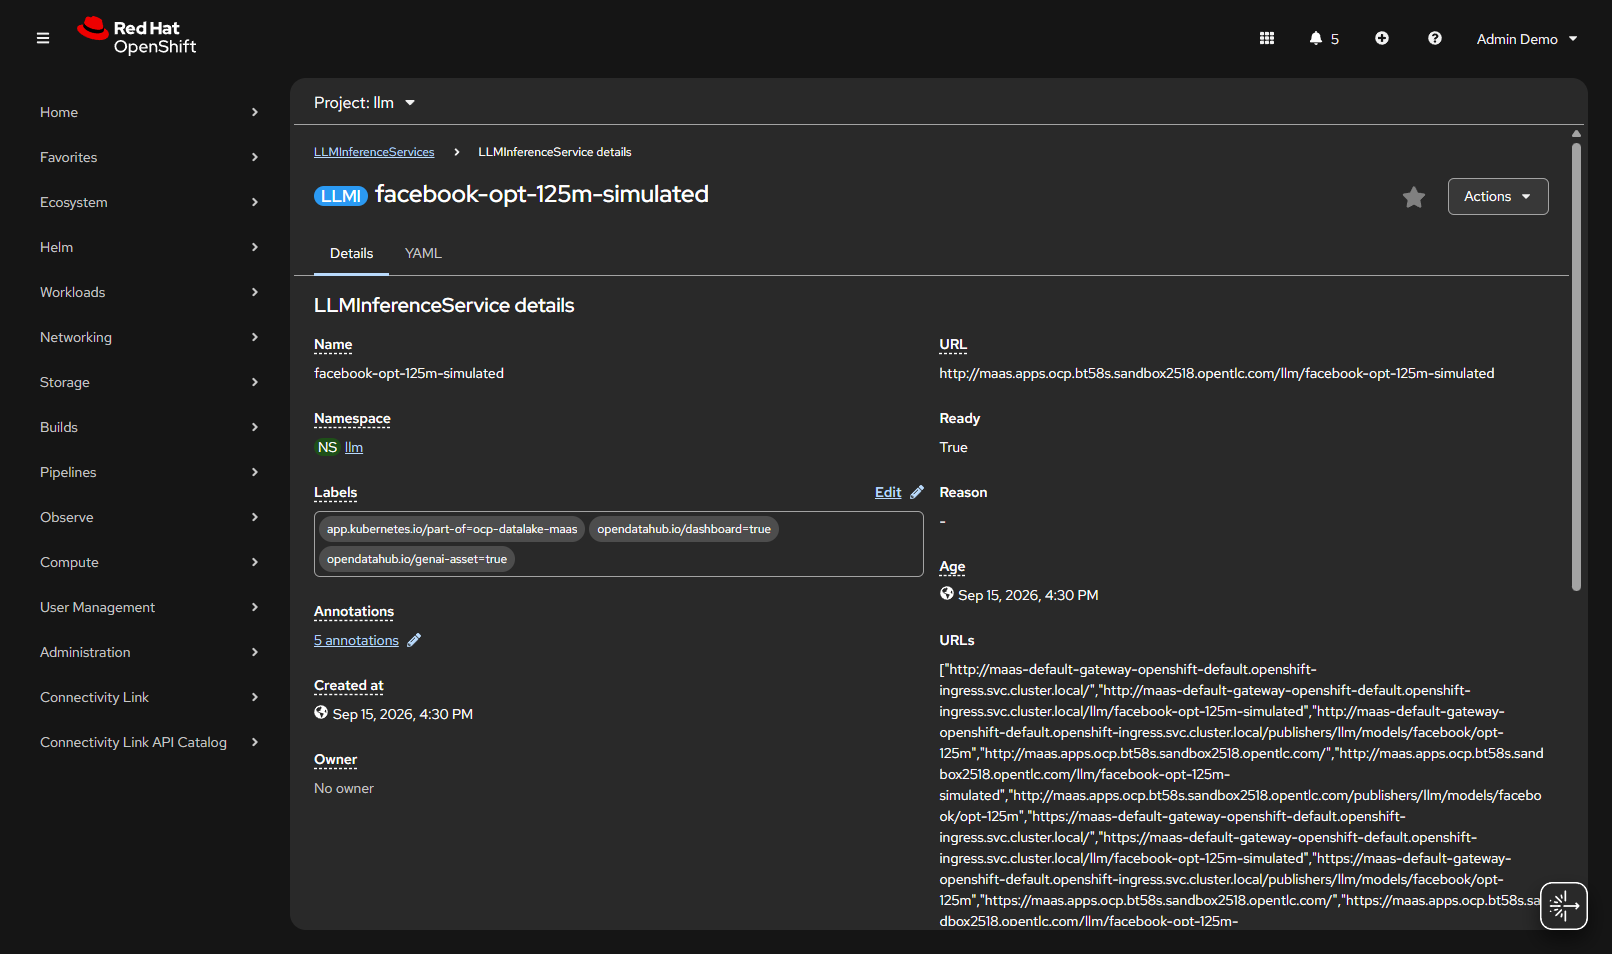
Task: Expand Compute in the sidebar
Action: coord(149,562)
